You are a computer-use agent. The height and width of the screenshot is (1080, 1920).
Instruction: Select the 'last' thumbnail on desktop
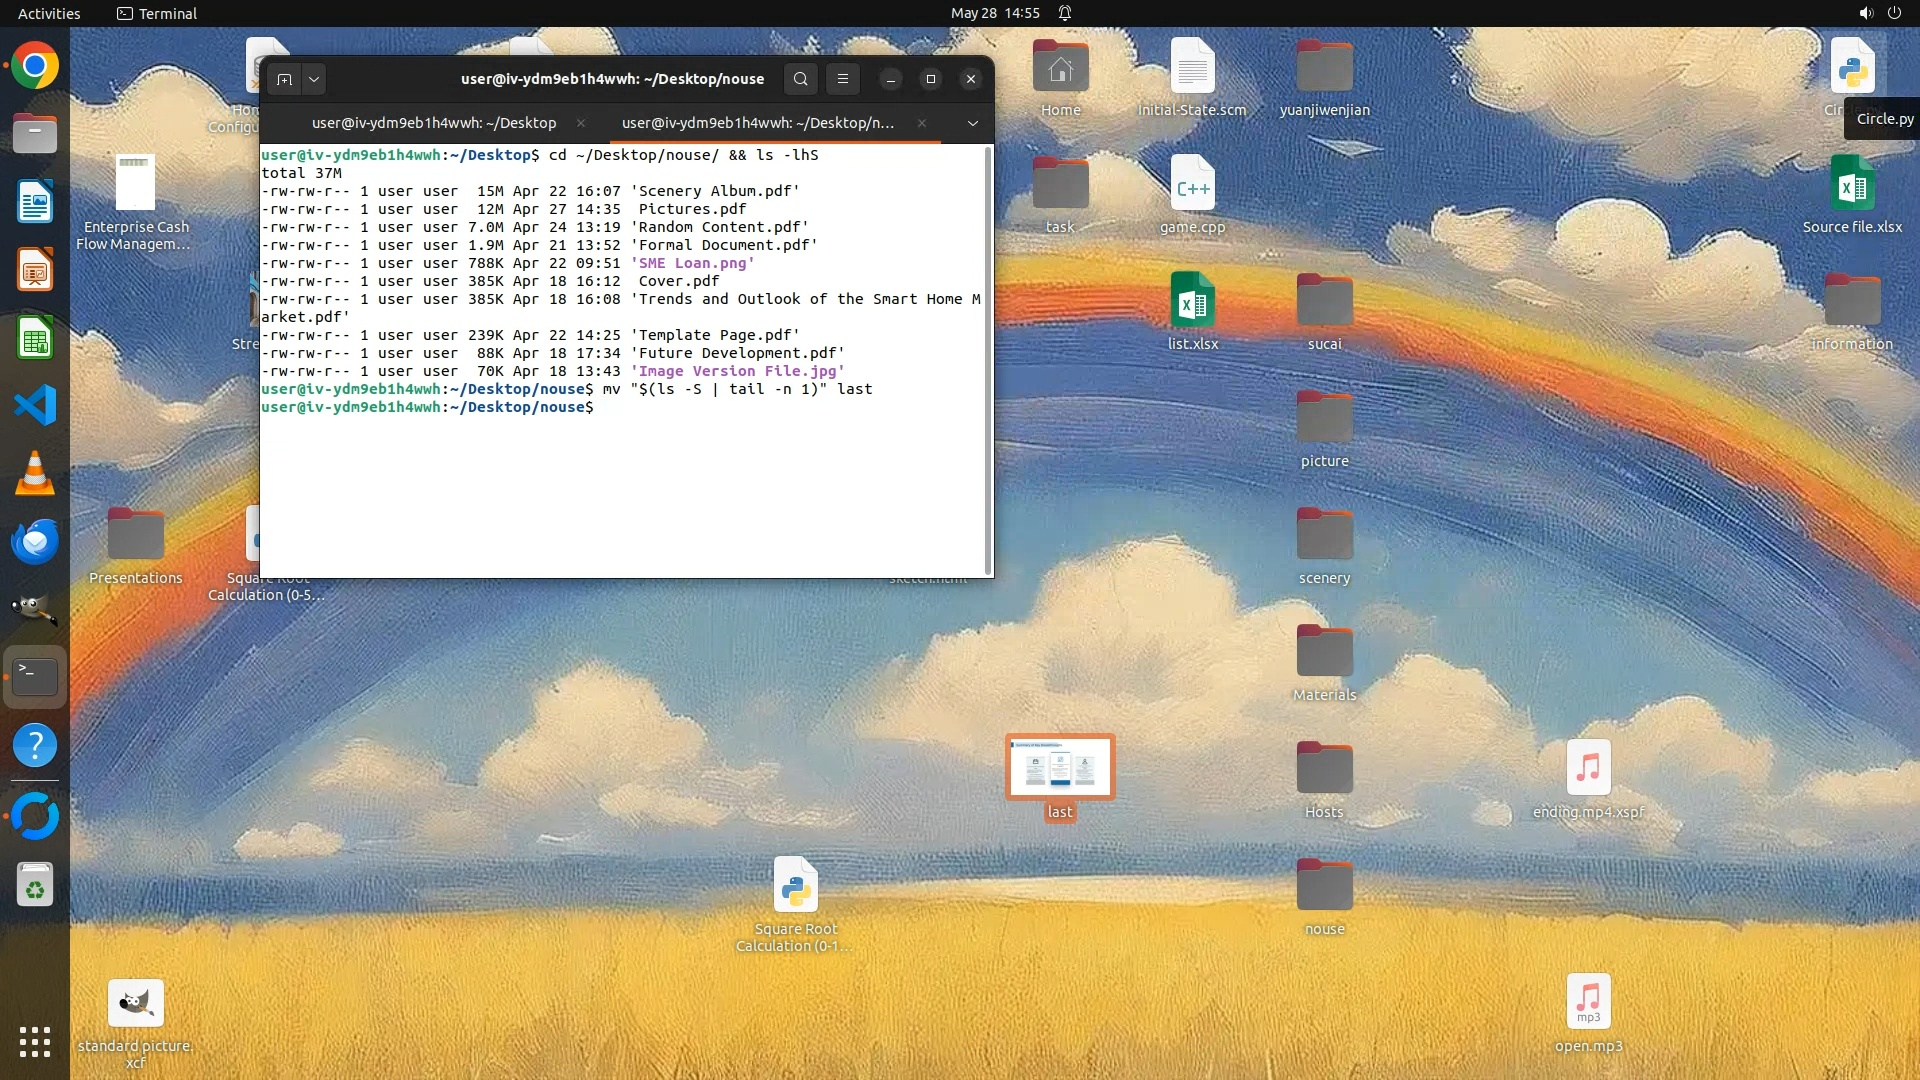click(x=1060, y=768)
